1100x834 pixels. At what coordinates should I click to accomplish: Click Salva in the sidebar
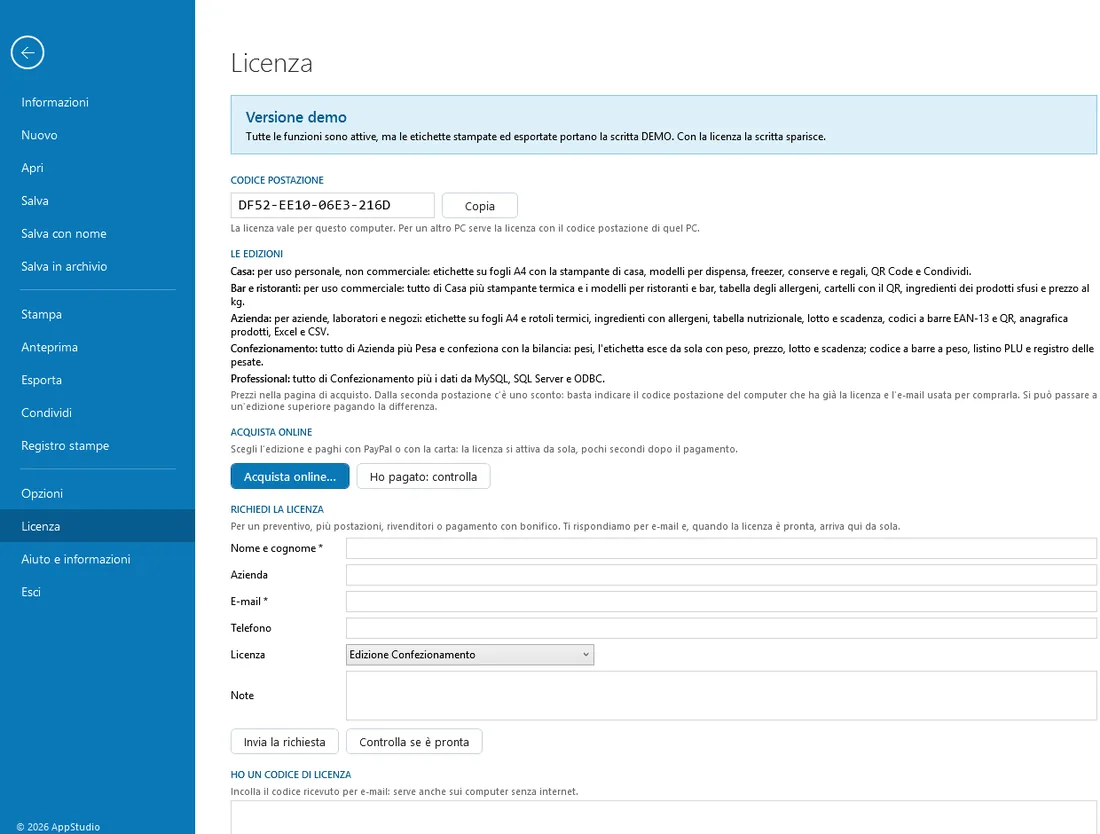(98, 201)
